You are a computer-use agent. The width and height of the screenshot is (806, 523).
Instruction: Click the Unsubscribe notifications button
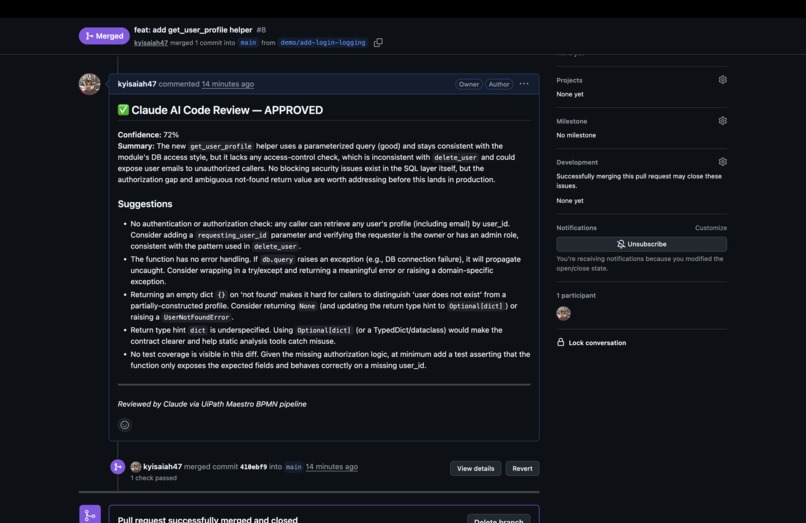click(x=642, y=244)
